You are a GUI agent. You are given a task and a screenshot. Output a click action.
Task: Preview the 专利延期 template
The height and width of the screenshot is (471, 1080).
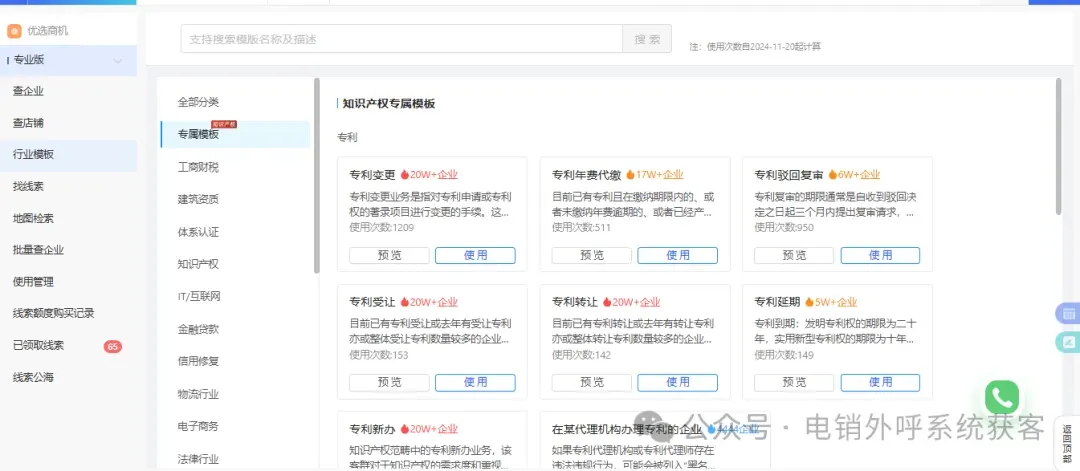point(794,383)
